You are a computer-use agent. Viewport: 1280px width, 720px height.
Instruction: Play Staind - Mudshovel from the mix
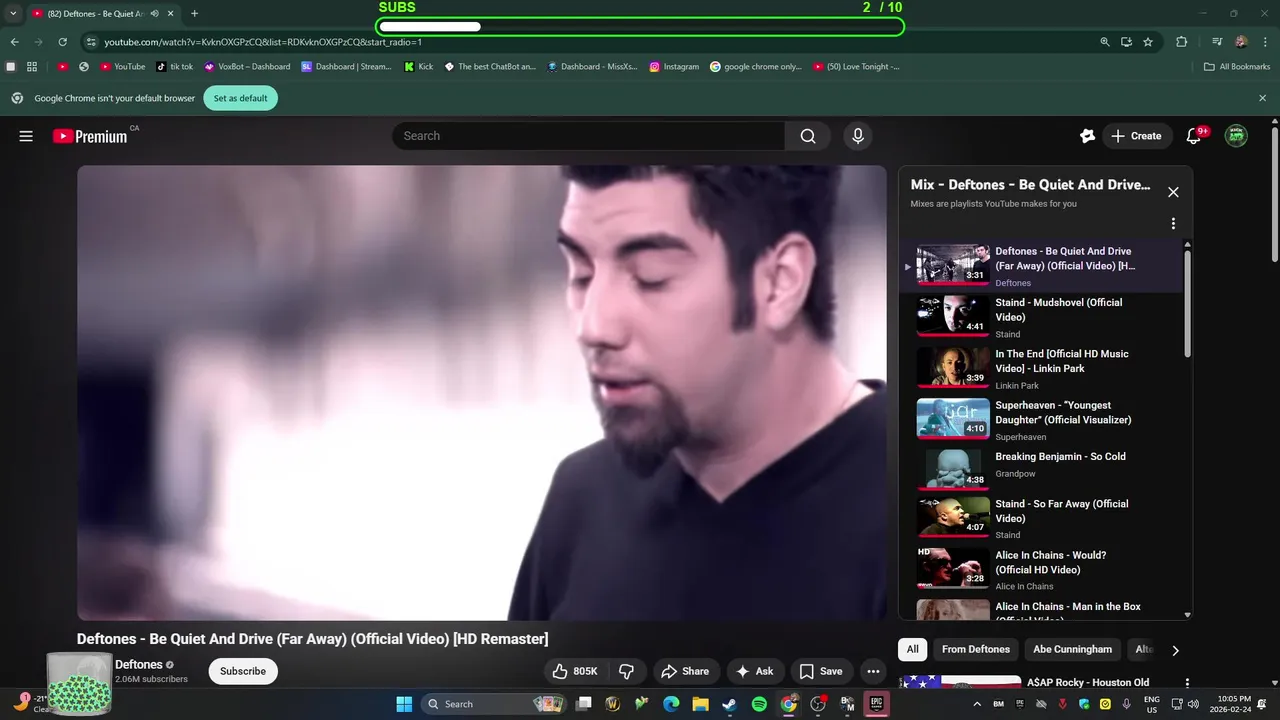(1040, 317)
